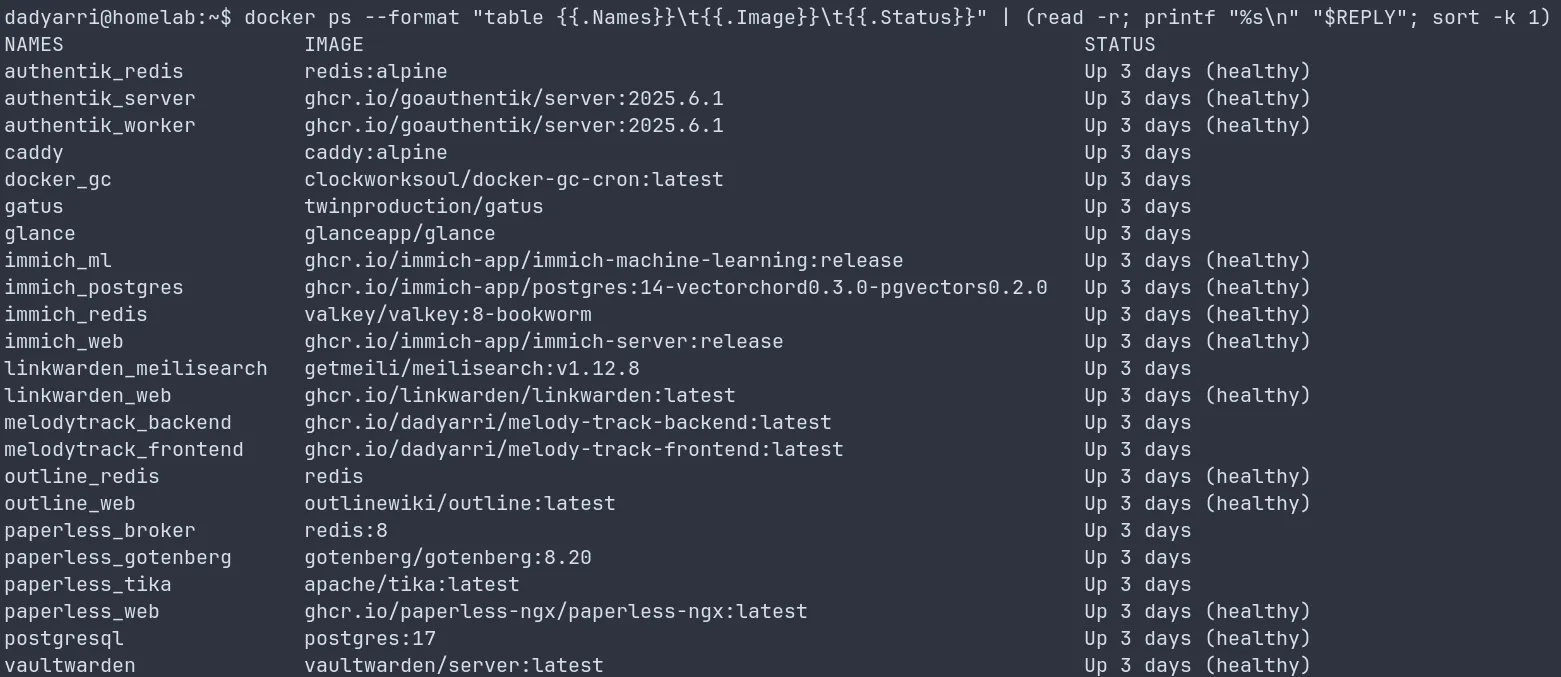Click the valkey/valkey:8-bookworm image text
The height and width of the screenshot is (677, 1561).
(x=448, y=315)
